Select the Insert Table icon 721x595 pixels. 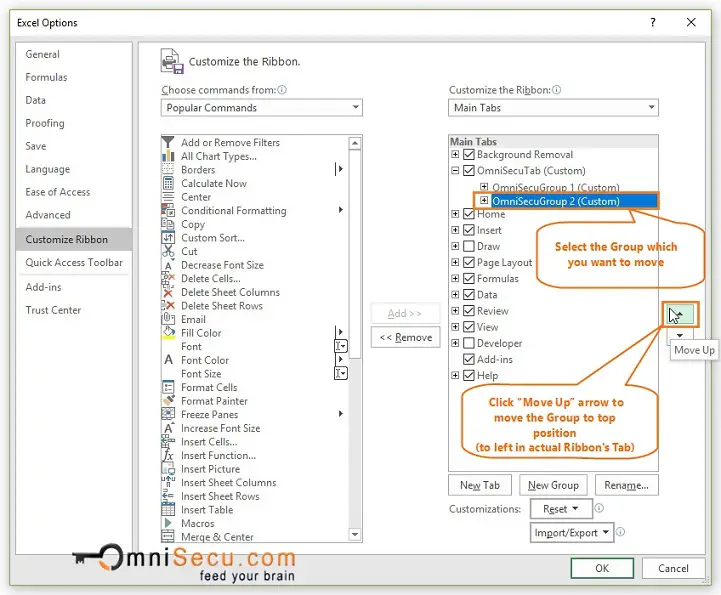pyautogui.click(x=168, y=509)
